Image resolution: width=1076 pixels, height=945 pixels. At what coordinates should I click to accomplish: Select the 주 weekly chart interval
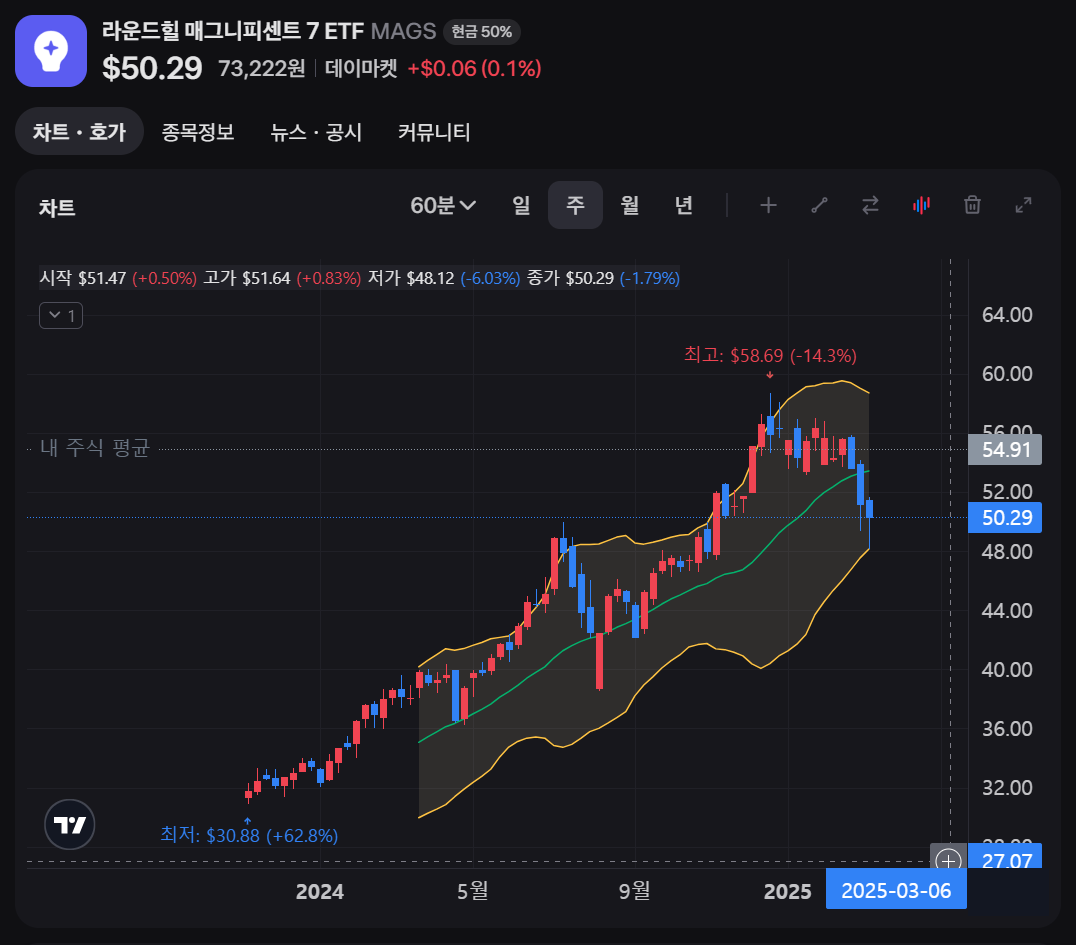[x=575, y=205]
